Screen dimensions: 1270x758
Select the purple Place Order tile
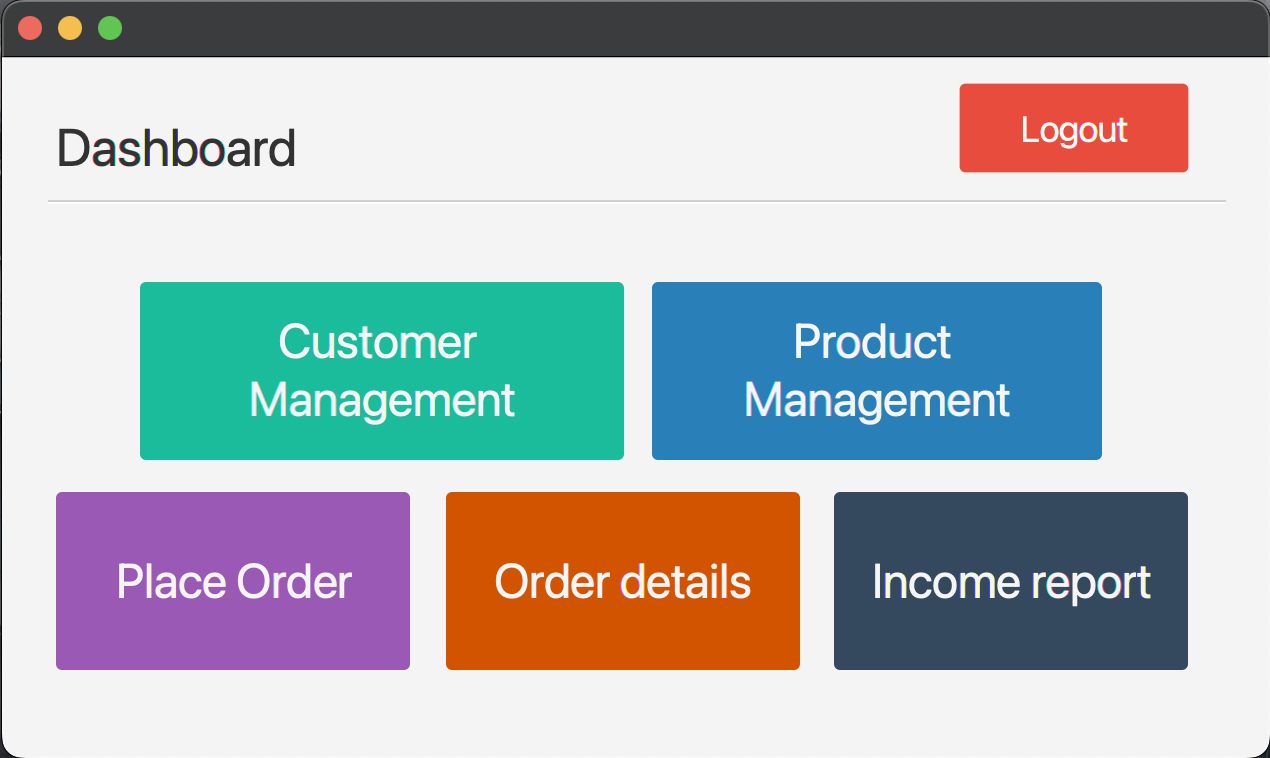point(233,581)
